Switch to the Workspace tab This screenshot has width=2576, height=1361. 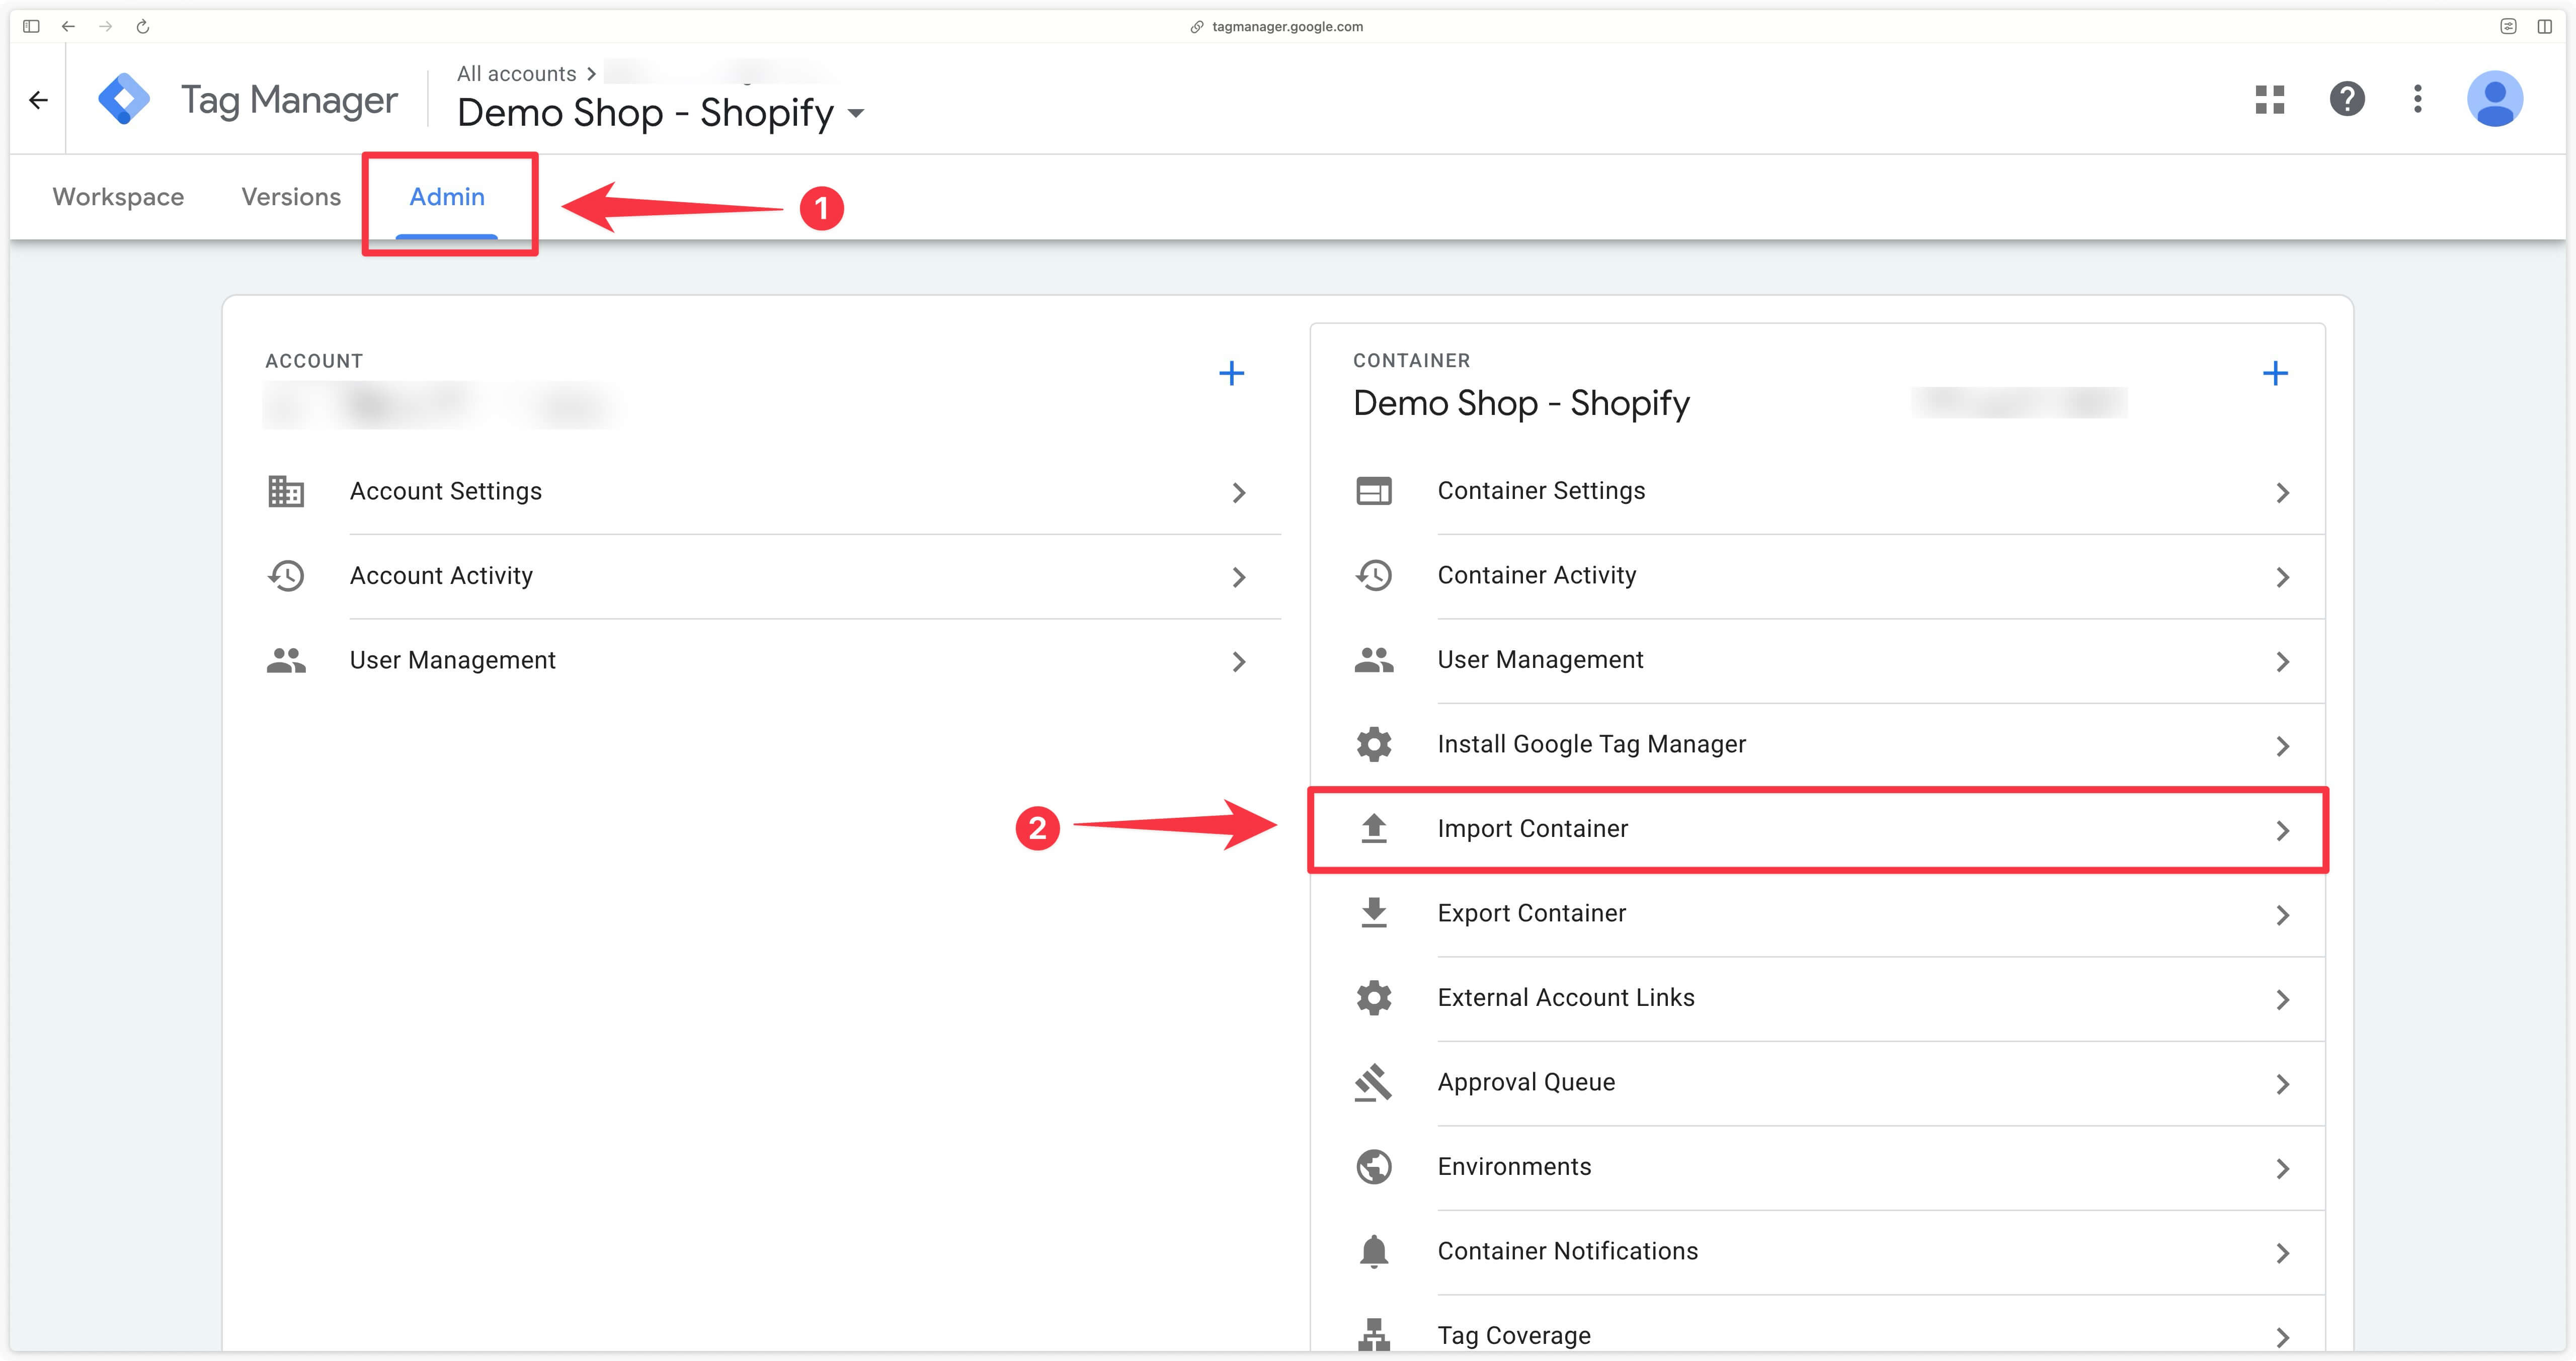pyautogui.click(x=118, y=197)
